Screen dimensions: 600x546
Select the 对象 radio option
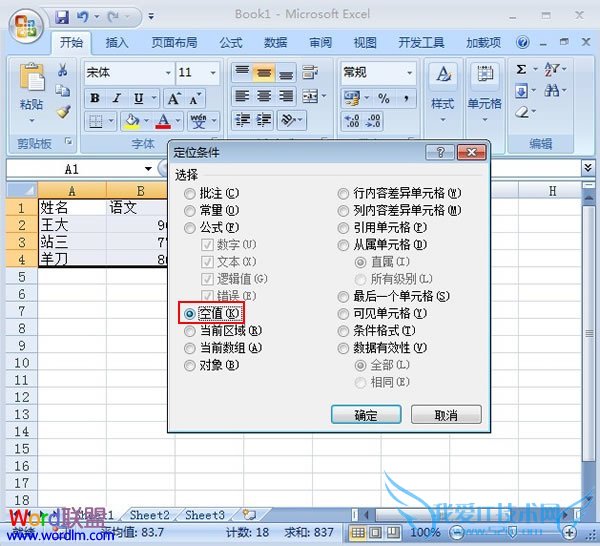[x=189, y=365]
